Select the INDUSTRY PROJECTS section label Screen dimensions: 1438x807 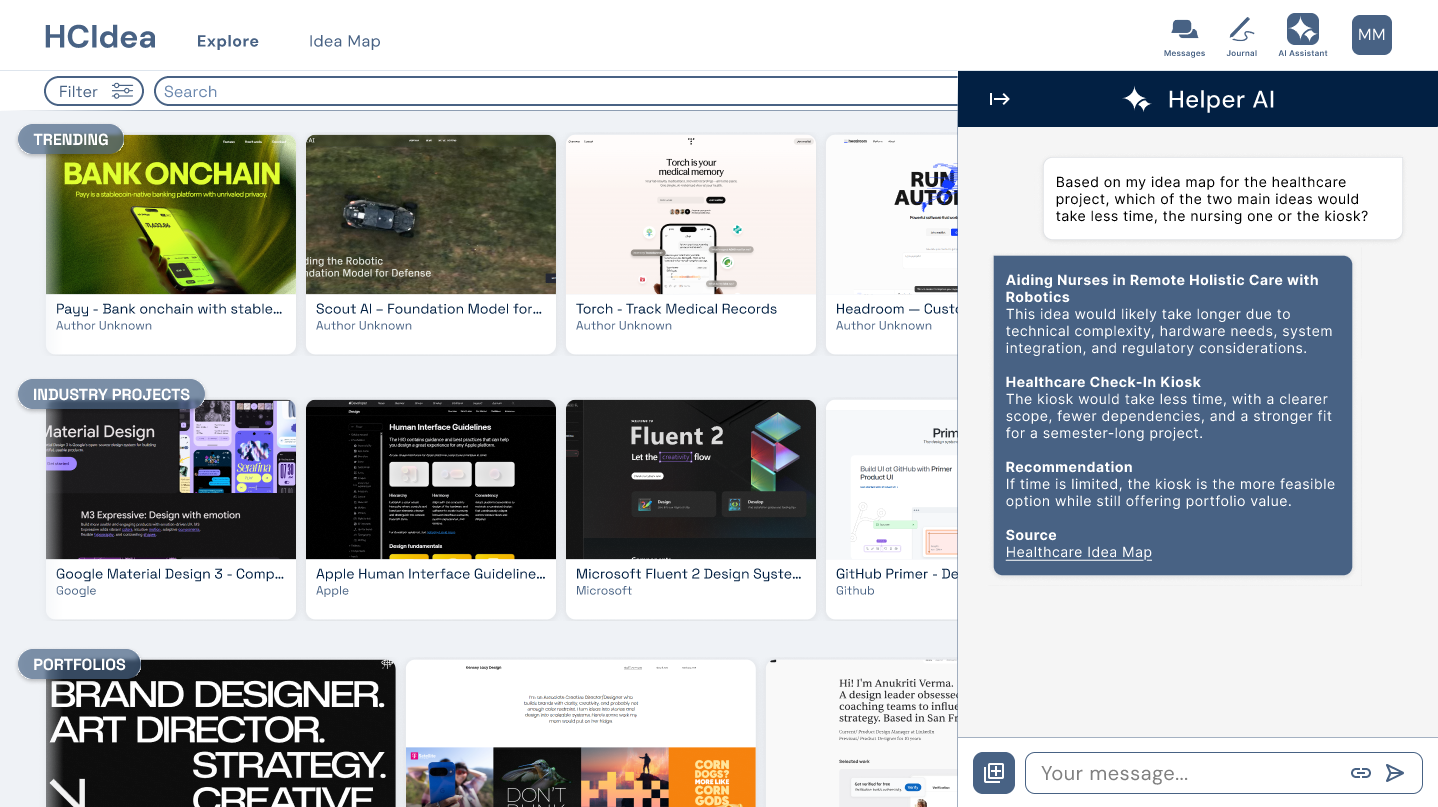pyautogui.click(x=111, y=394)
